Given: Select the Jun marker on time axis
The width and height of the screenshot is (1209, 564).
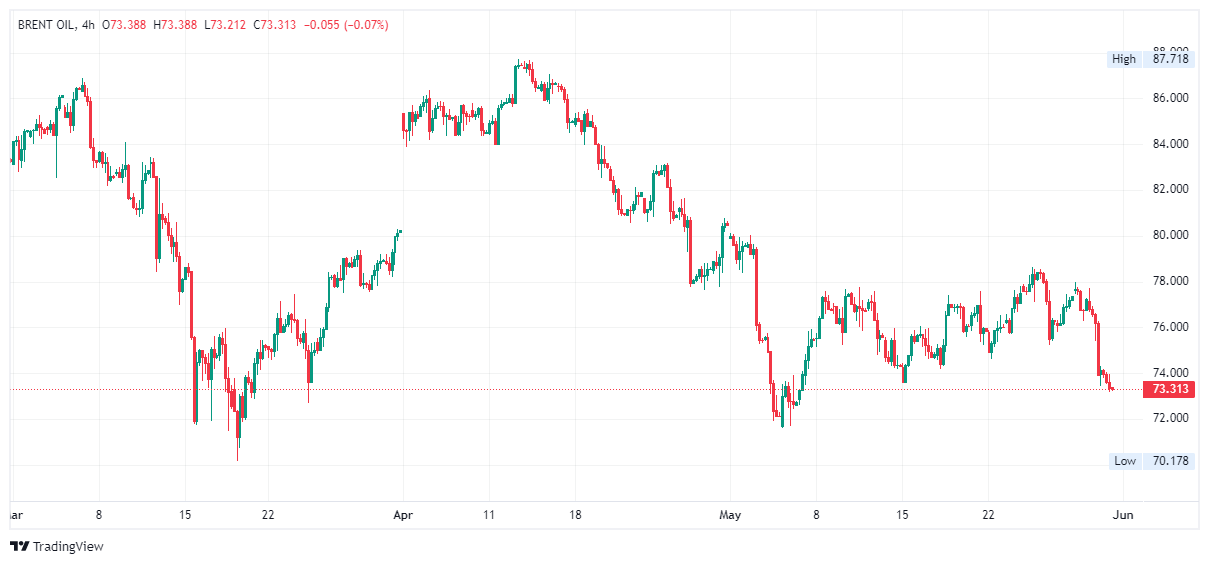Looking at the screenshot, I should point(1122,515).
